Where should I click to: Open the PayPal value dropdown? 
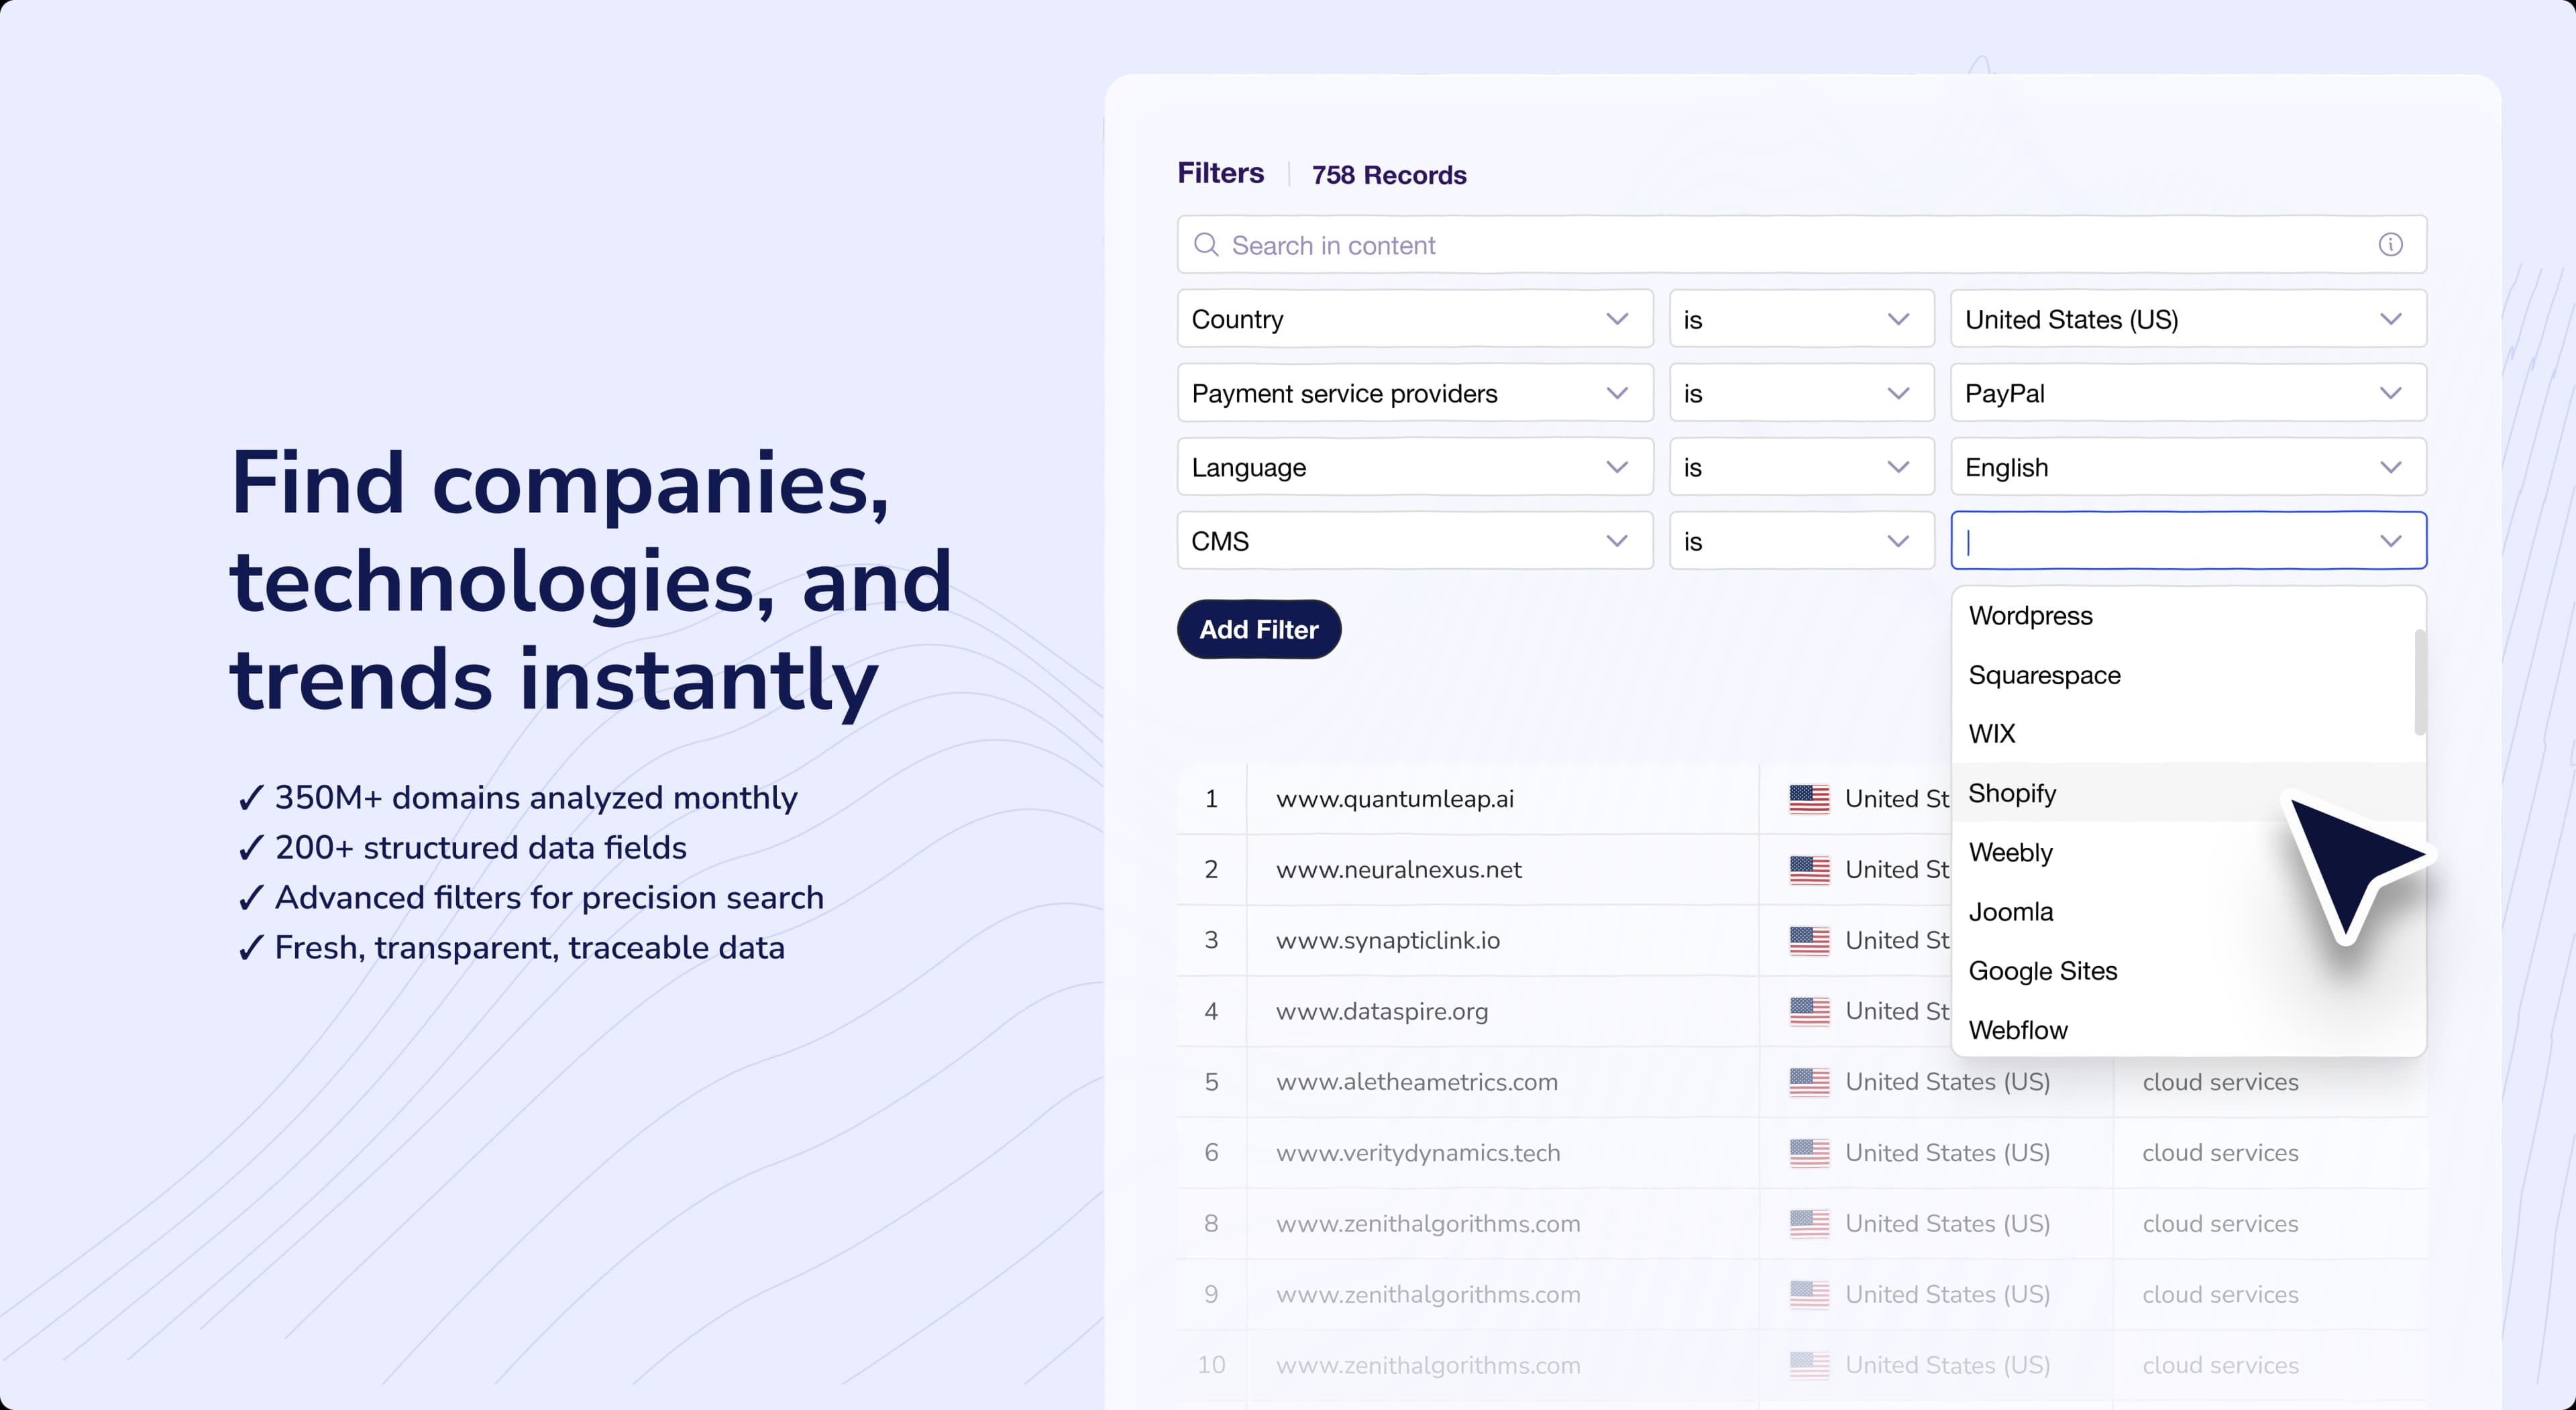tap(2187, 394)
